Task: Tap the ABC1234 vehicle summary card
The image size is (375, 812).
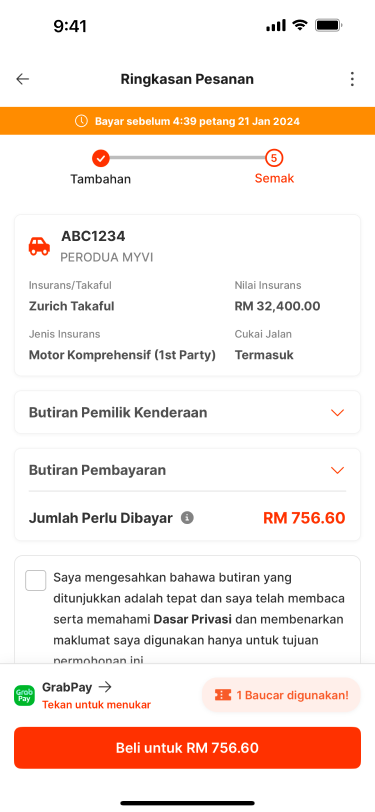Action: click(x=188, y=295)
